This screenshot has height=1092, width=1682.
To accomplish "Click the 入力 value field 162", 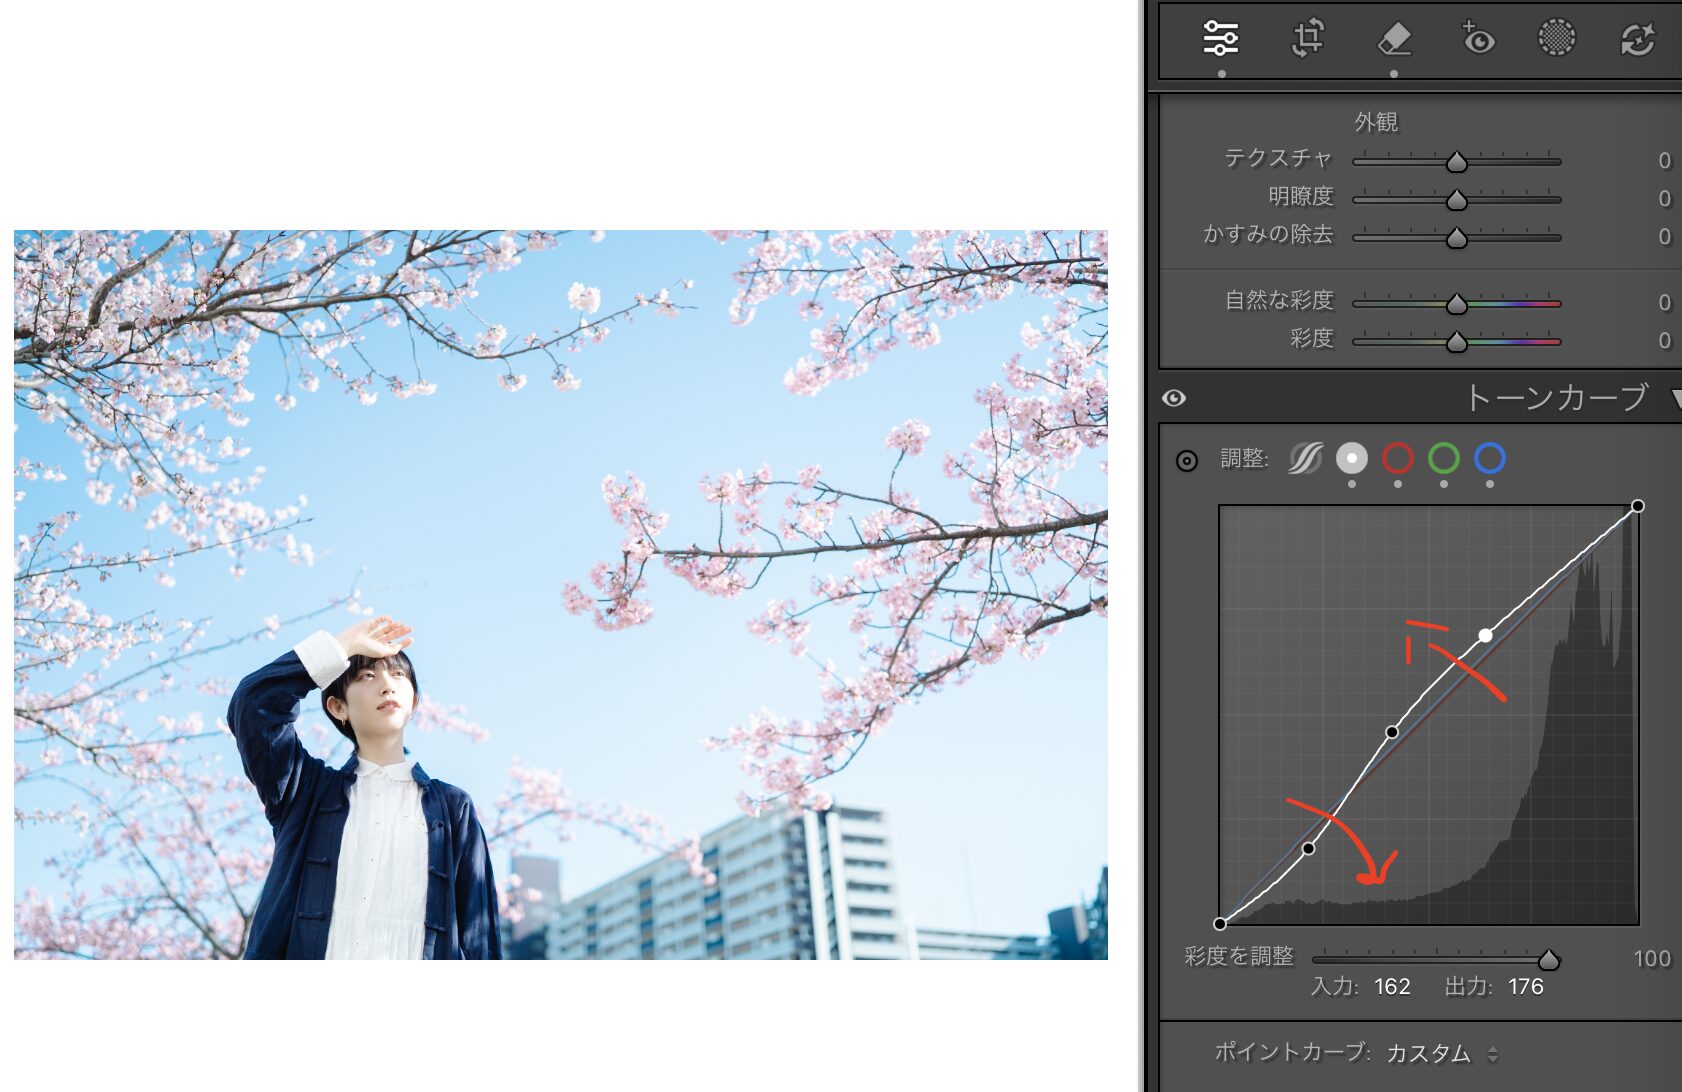I will click(x=1392, y=987).
